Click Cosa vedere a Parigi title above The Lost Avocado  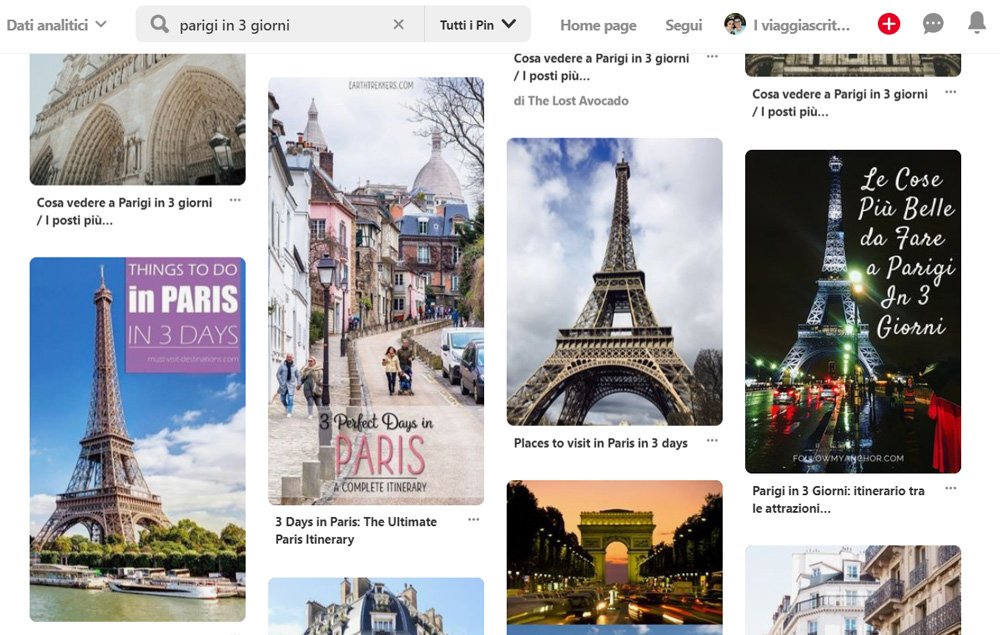coord(601,67)
